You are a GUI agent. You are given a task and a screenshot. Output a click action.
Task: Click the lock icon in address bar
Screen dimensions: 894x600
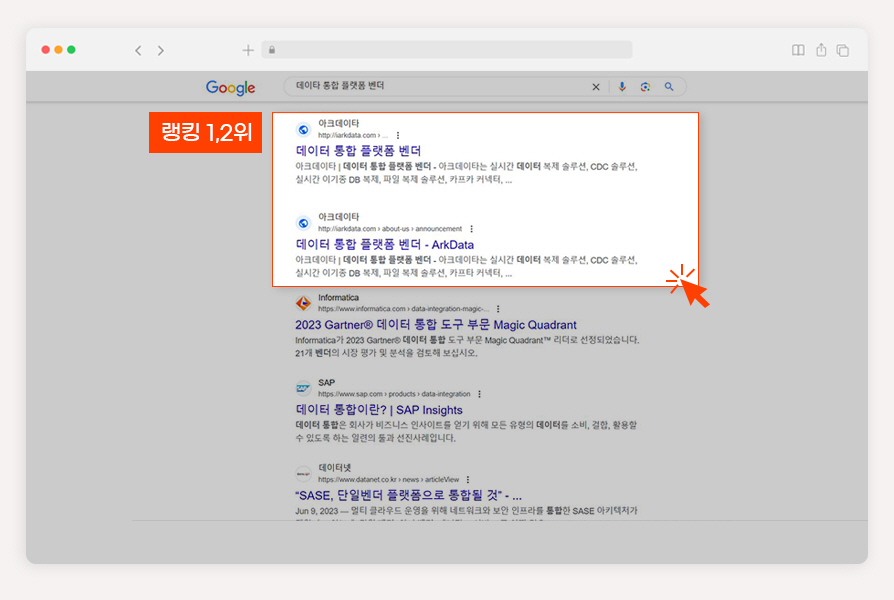(272, 50)
